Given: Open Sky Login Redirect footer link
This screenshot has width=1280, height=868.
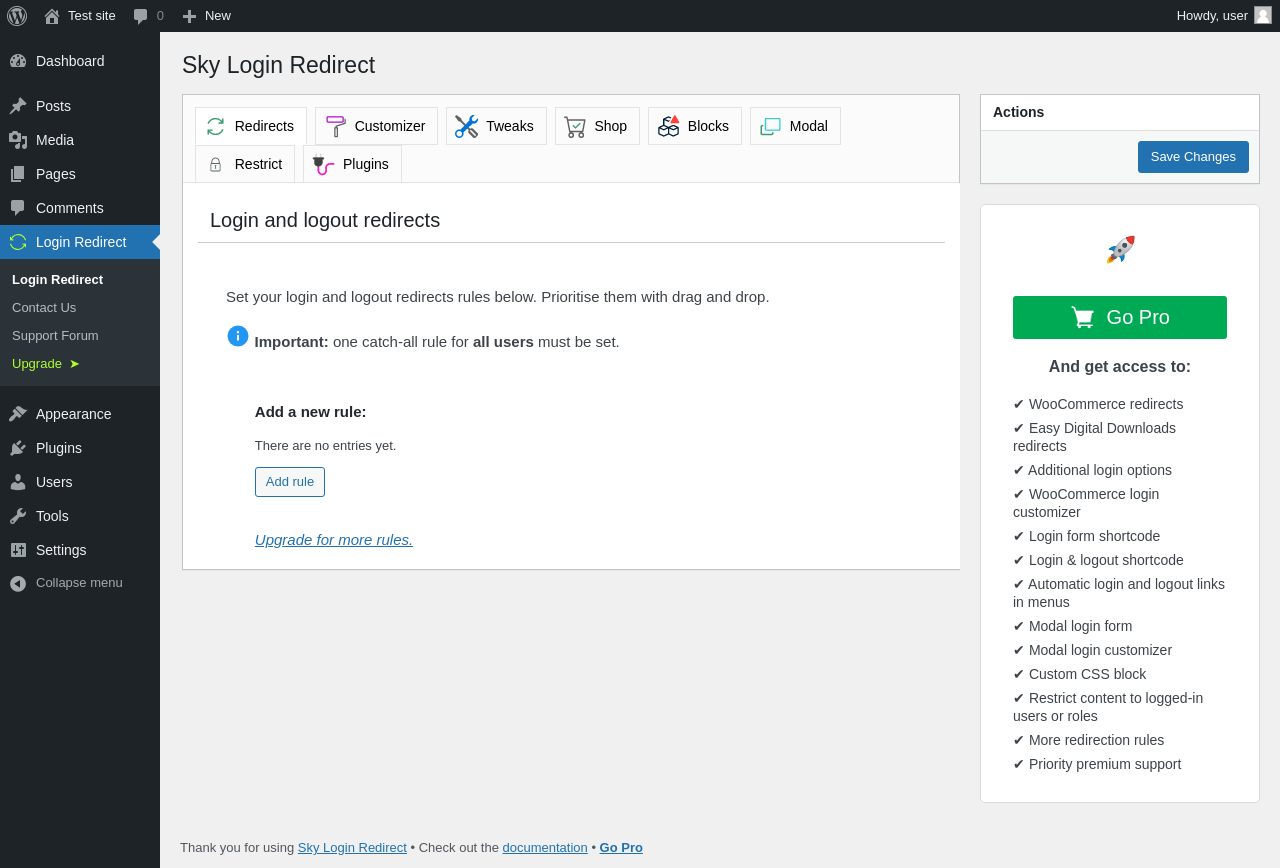Looking at the screenshot, I should tap(352, 848).
